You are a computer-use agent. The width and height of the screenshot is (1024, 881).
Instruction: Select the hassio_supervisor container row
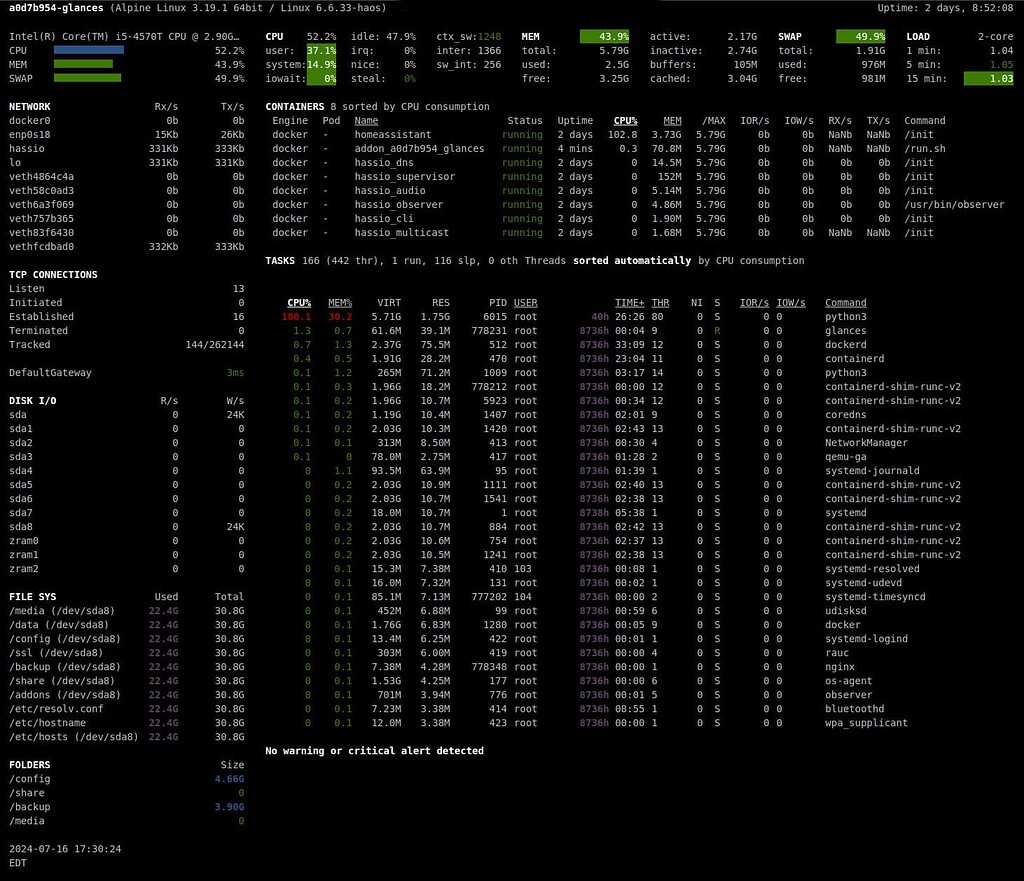(400, 176)
